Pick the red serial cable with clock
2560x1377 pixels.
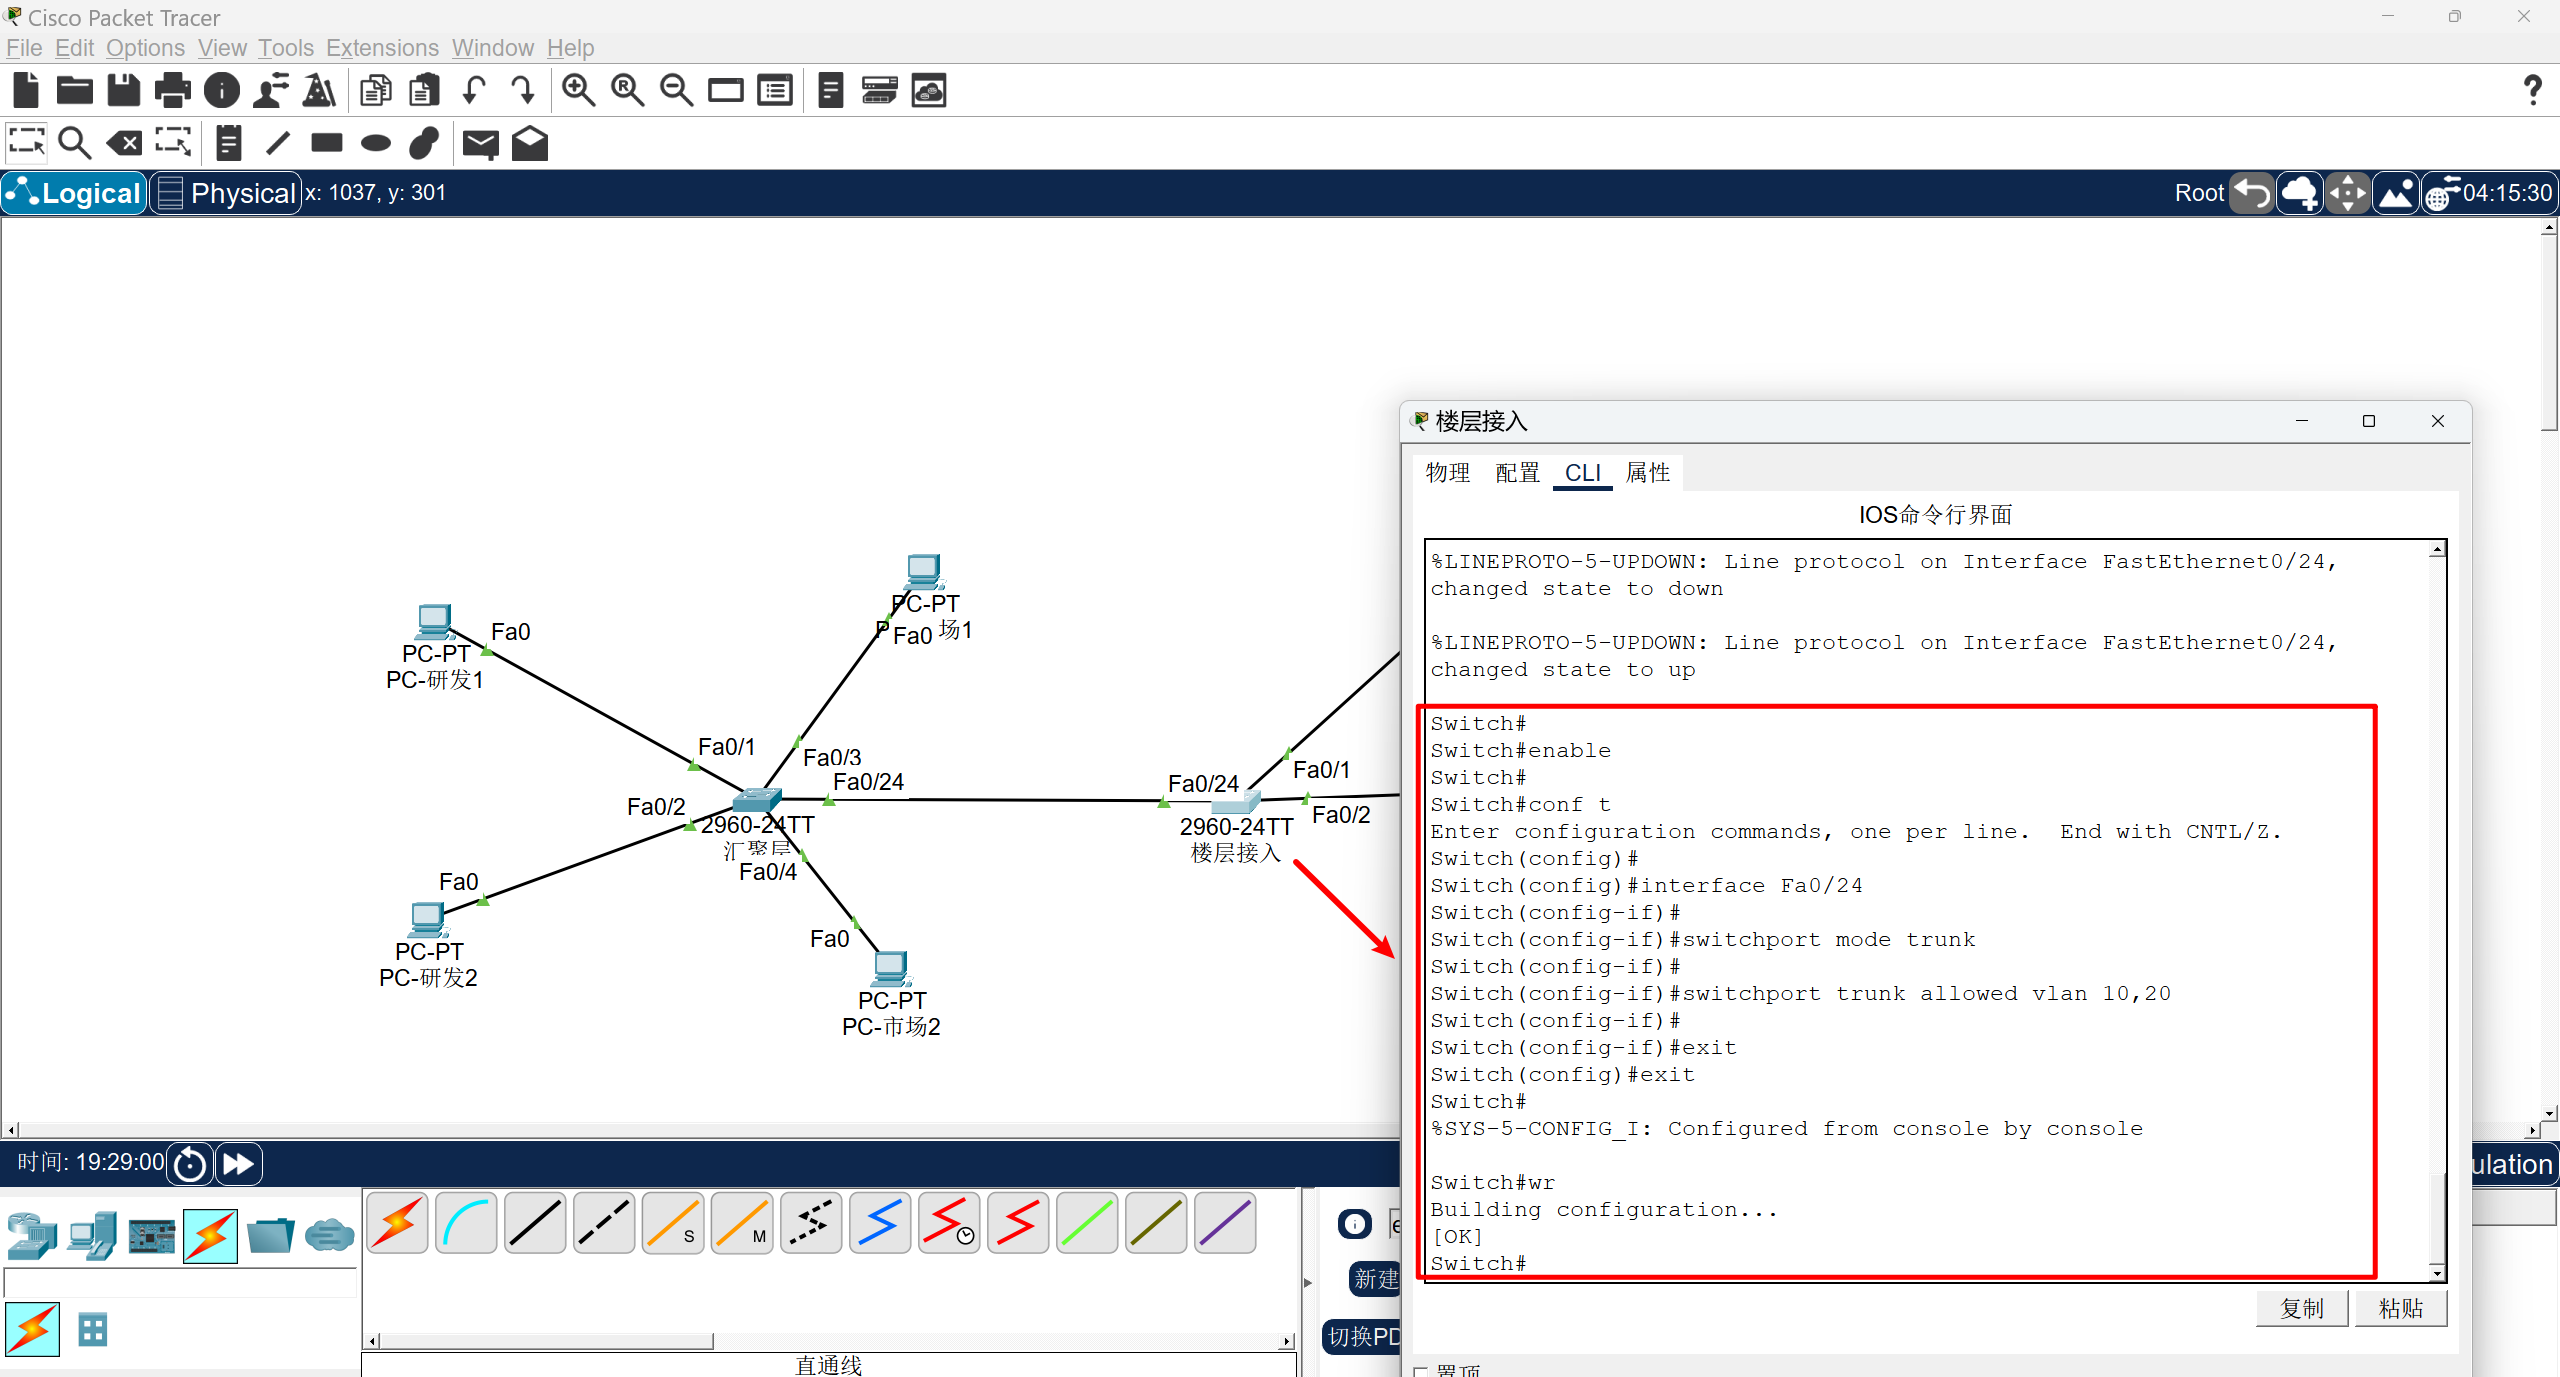[x=949, y=1223]
